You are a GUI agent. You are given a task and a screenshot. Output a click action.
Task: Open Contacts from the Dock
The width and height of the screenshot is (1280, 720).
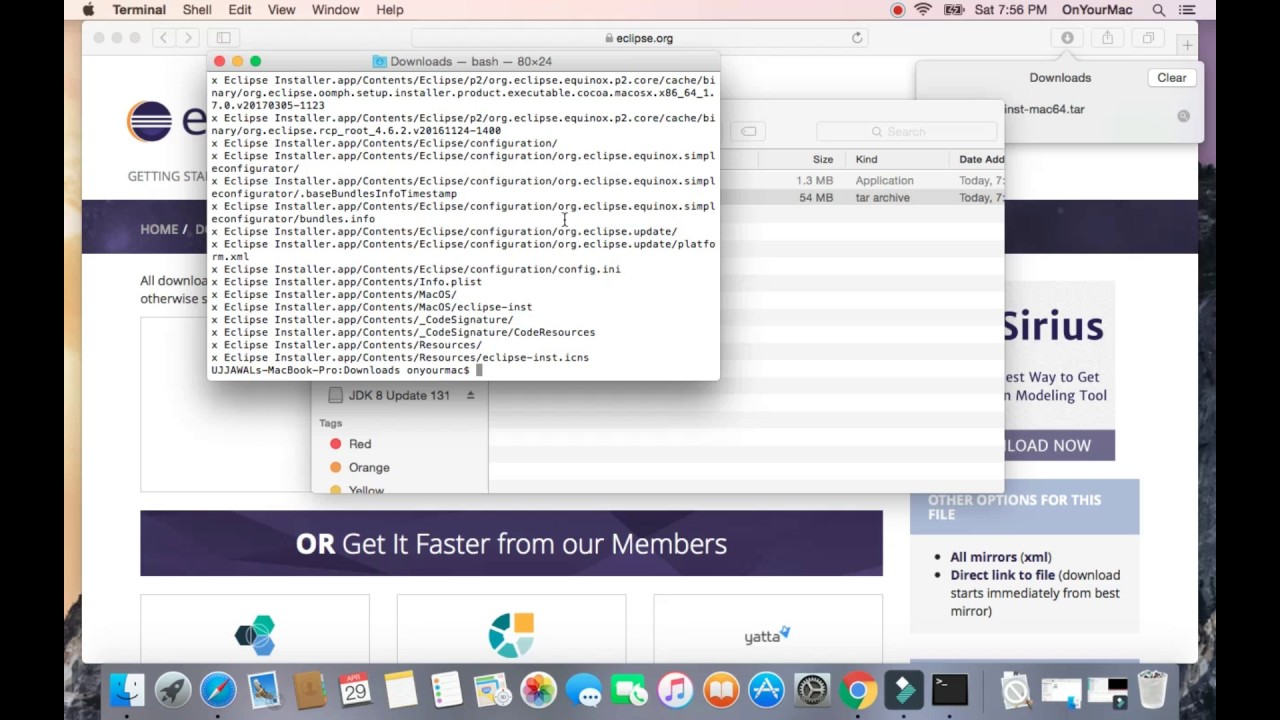310,690
